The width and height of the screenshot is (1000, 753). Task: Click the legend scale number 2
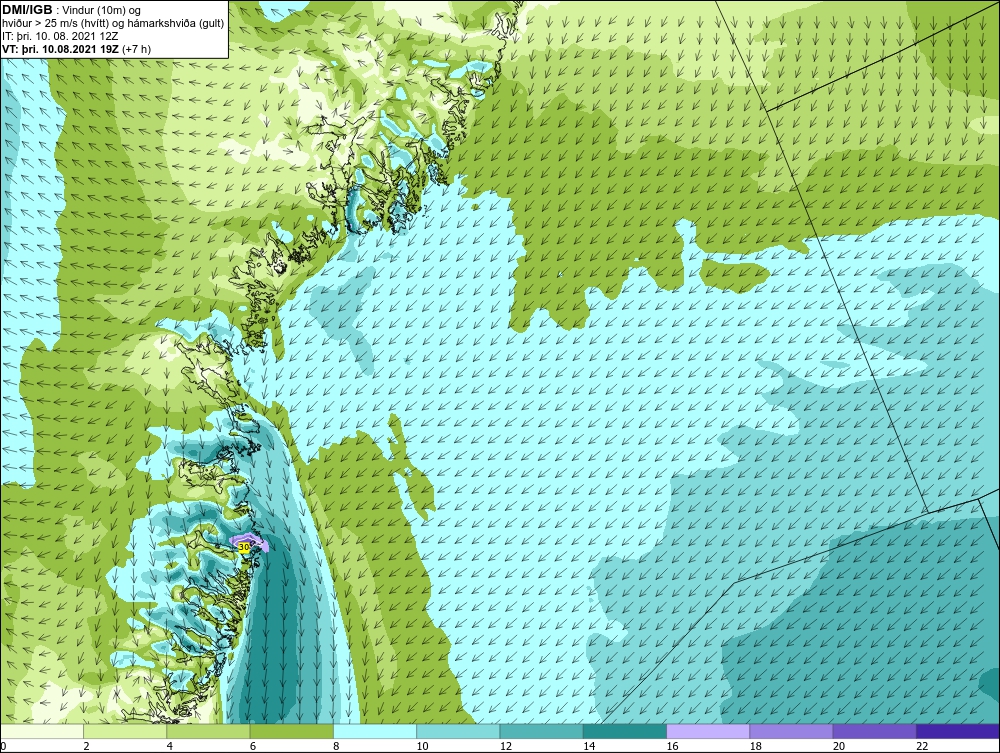point(86,746)
